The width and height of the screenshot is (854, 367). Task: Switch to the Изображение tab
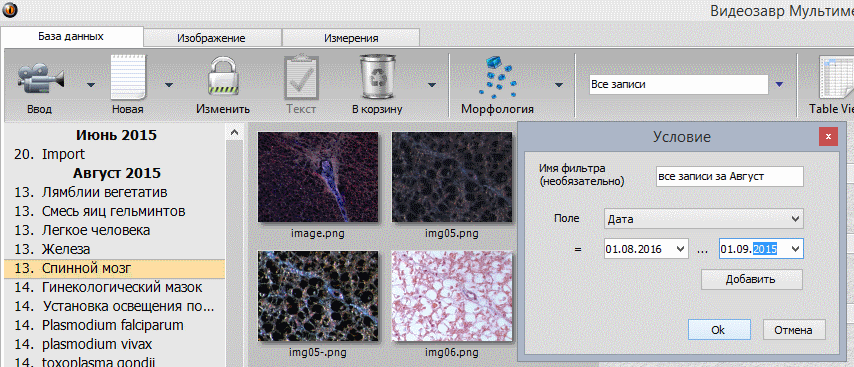coord(212,38)
